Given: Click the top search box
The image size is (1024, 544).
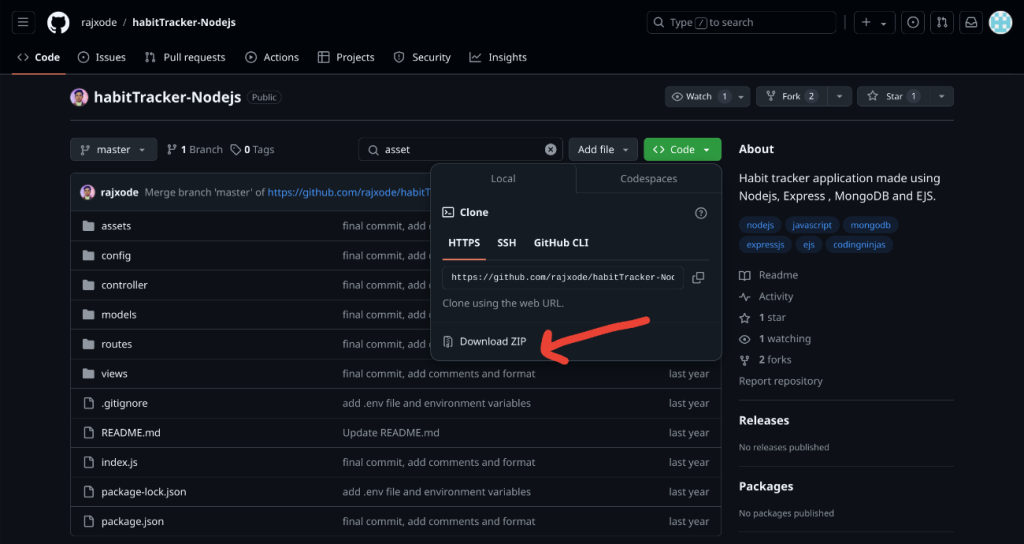Looking at the screenshot, I should (740, 22).
